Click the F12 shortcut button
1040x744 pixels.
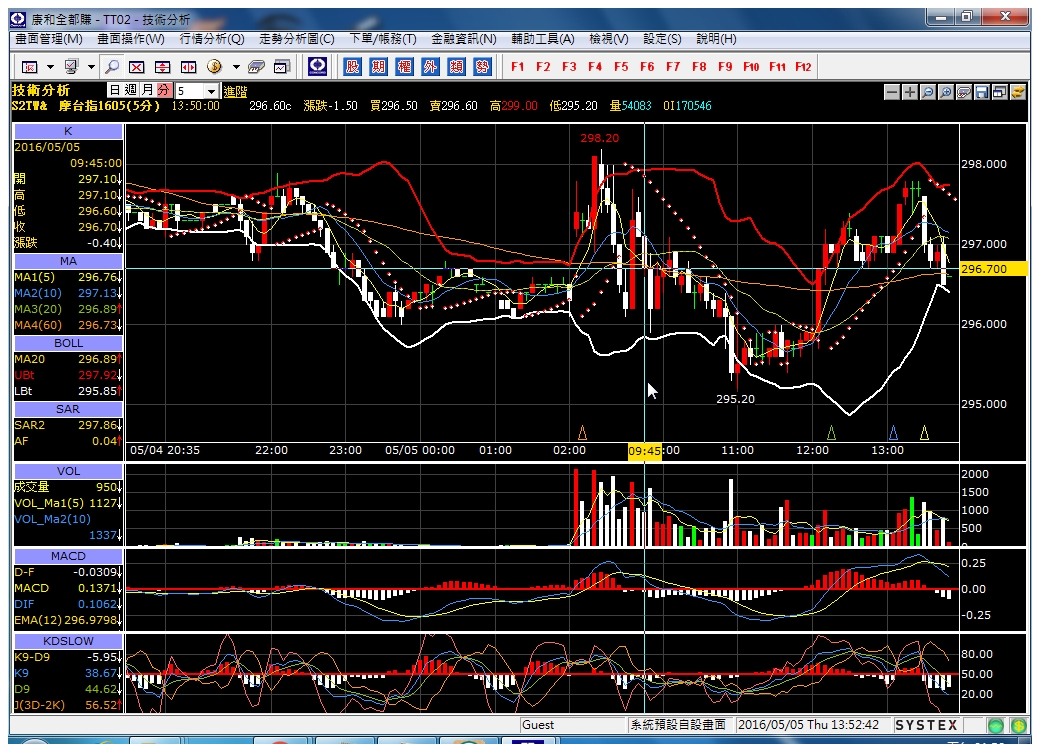pyautogui.click(x=803, y=66)
